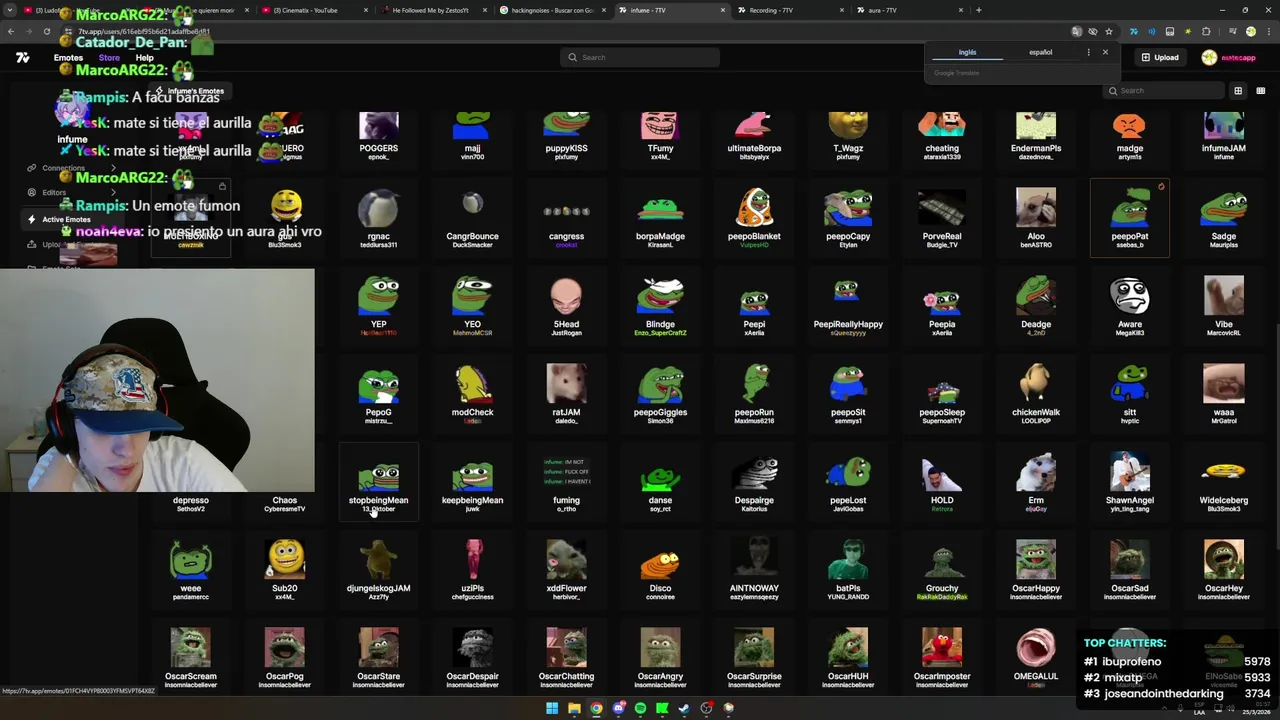1280x720 pixels.
Task: Open the POGGERS emote
Action: (378, 136)
